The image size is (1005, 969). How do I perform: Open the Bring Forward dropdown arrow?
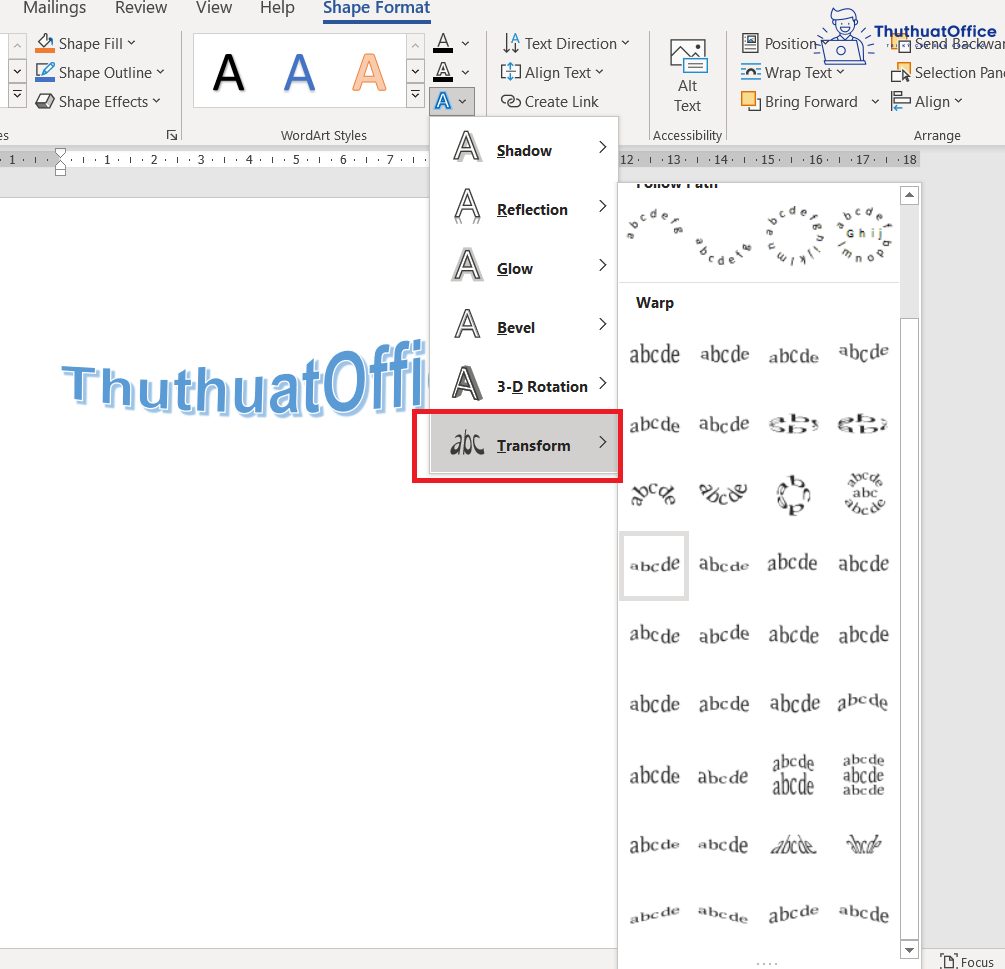coord(875,101)
